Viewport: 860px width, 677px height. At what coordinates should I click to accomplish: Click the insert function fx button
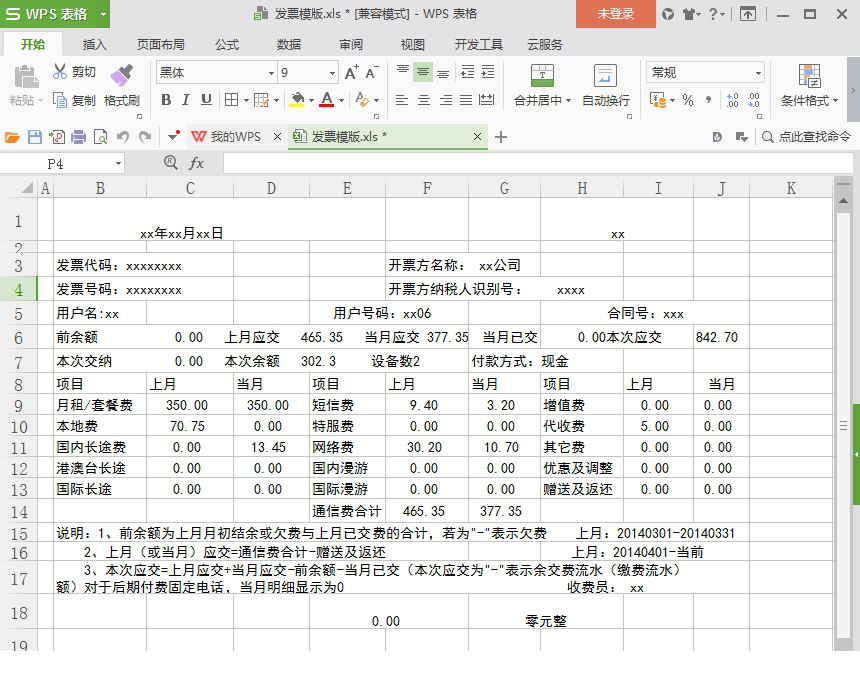[x=196, y=163]
